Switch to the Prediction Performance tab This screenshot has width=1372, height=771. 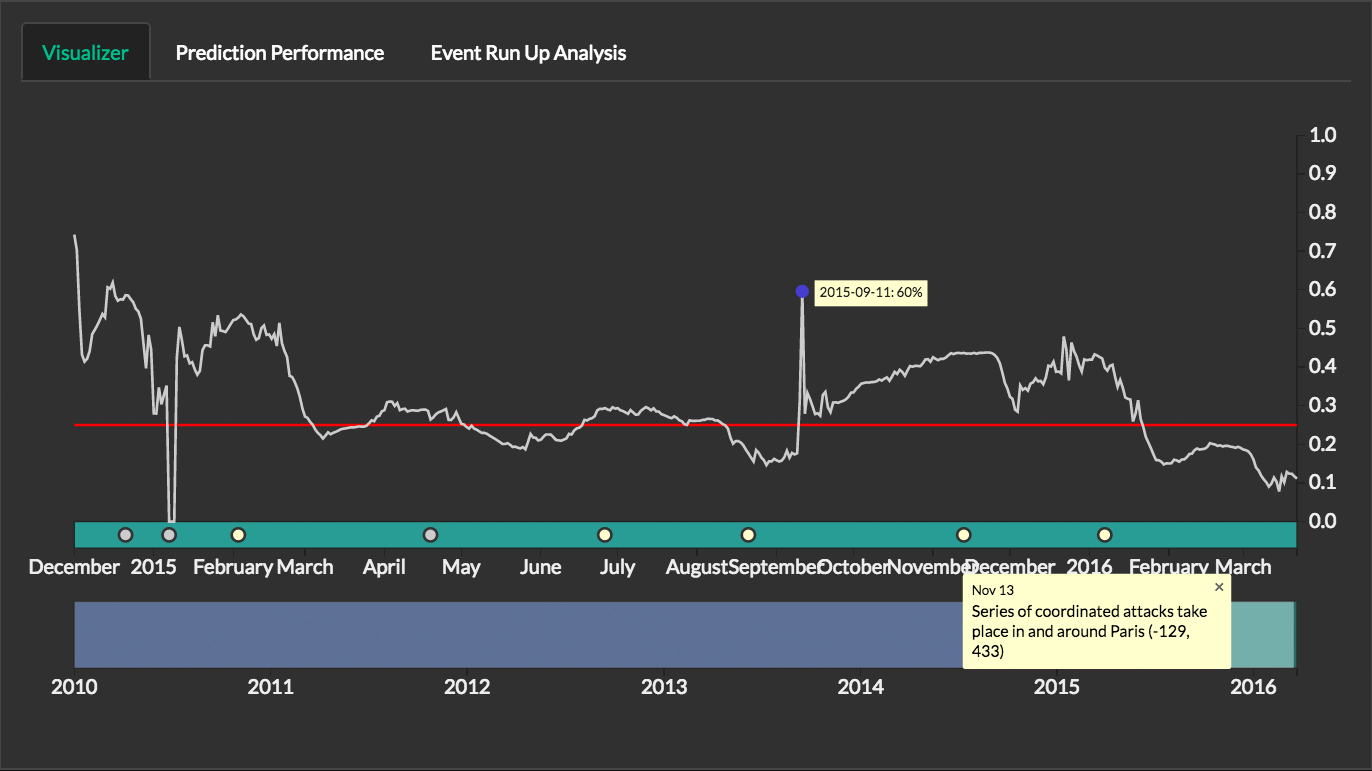click(279, 53)
